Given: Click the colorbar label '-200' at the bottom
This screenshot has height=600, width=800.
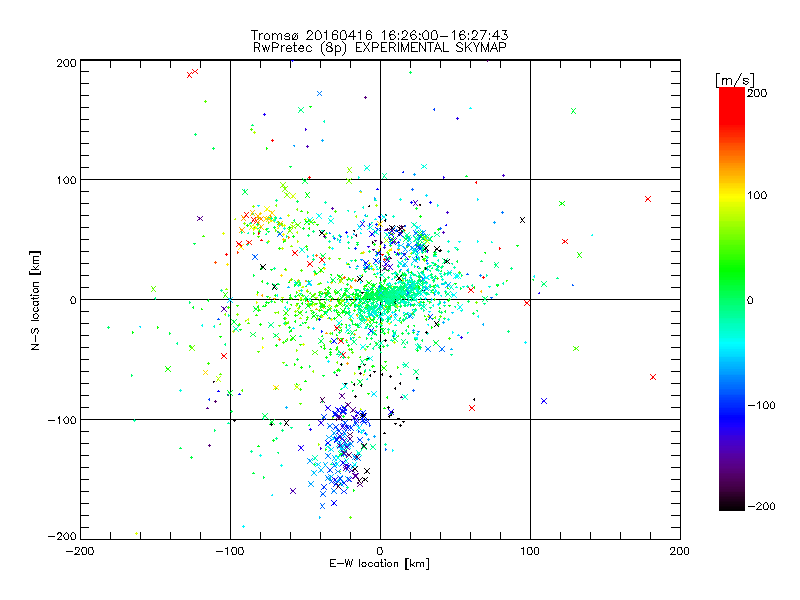Looking at the screenshot, I should coord(761,506).
